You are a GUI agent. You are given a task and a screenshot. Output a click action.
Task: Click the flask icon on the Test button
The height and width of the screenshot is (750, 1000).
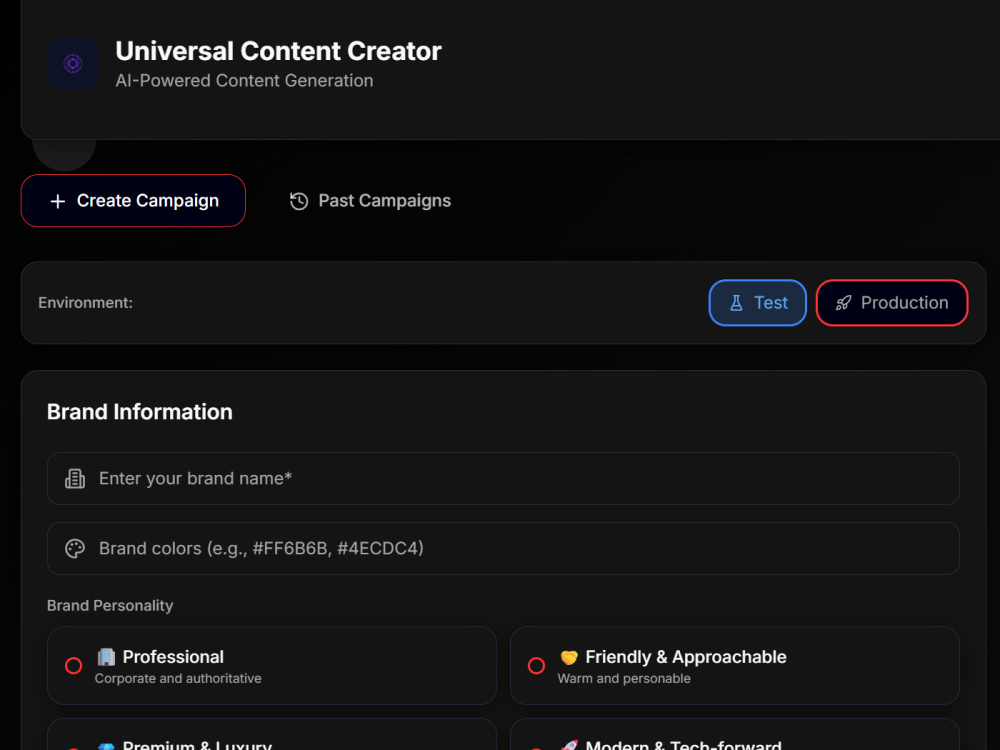(736, 303)
